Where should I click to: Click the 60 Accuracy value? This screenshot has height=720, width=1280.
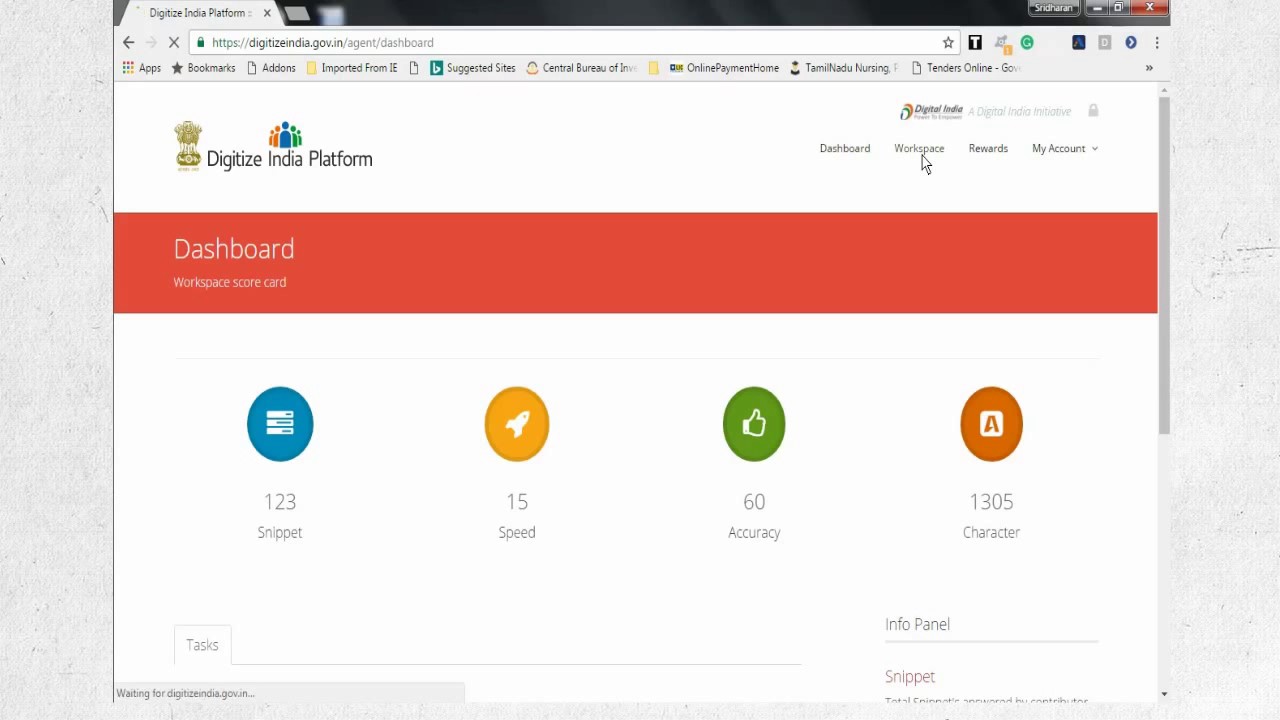pos(754,501)
